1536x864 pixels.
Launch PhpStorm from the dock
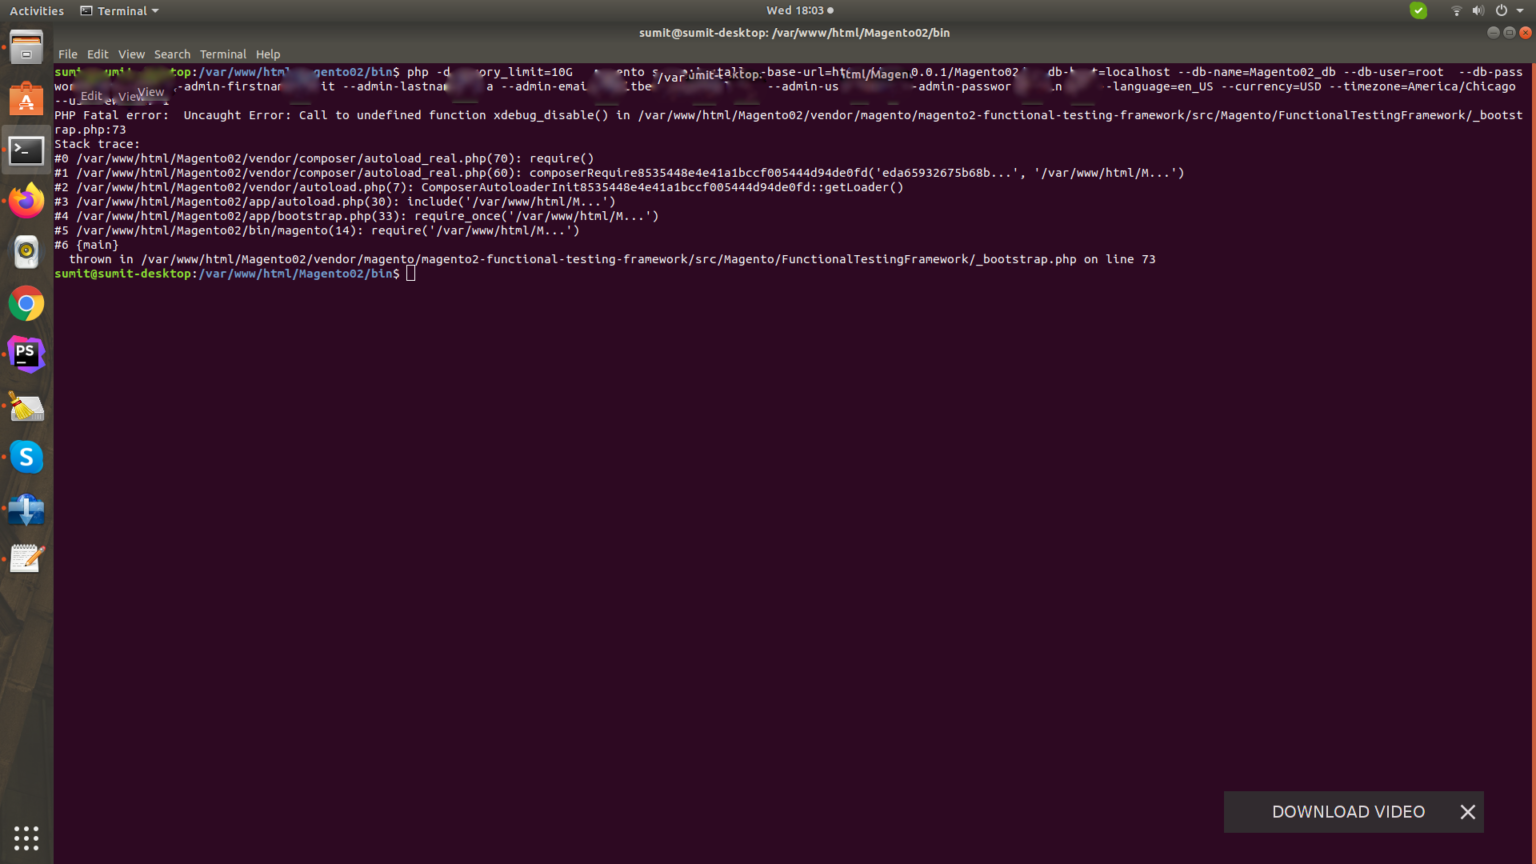[26, 354]
